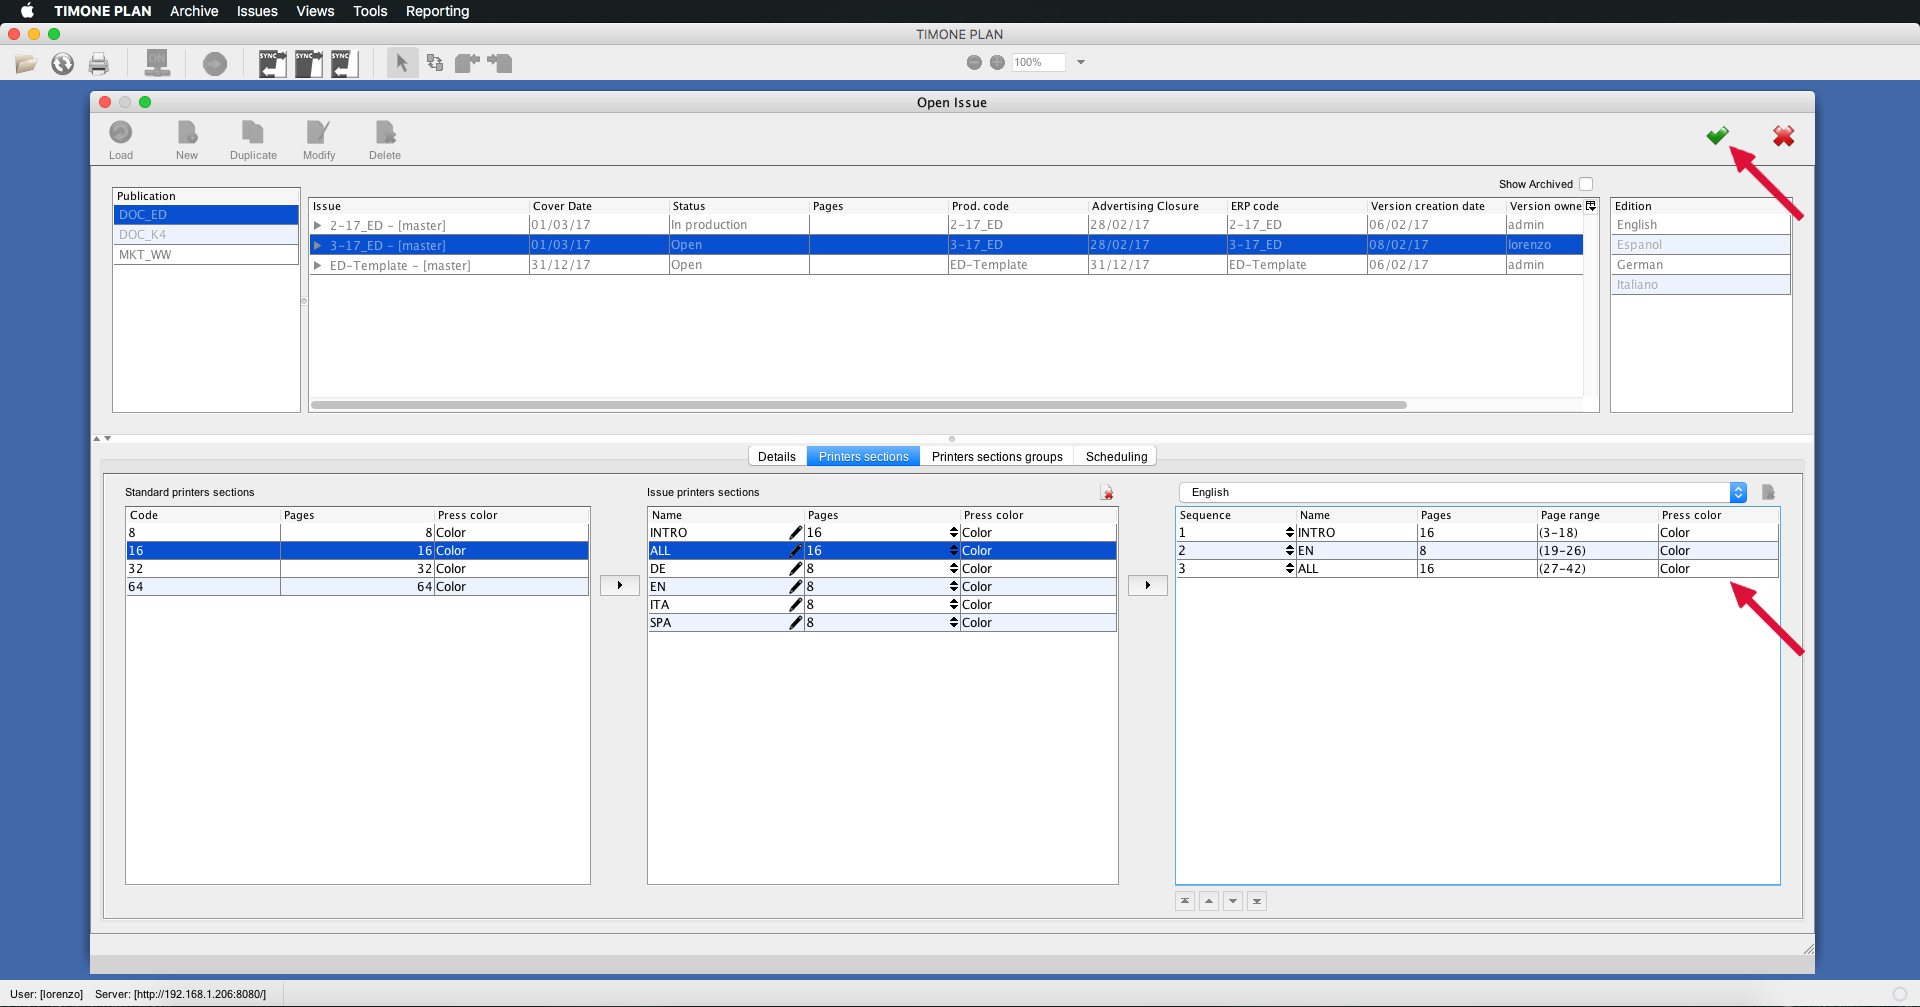
Task: Click the move to bottom button
Action: (x=1257, y=901)
